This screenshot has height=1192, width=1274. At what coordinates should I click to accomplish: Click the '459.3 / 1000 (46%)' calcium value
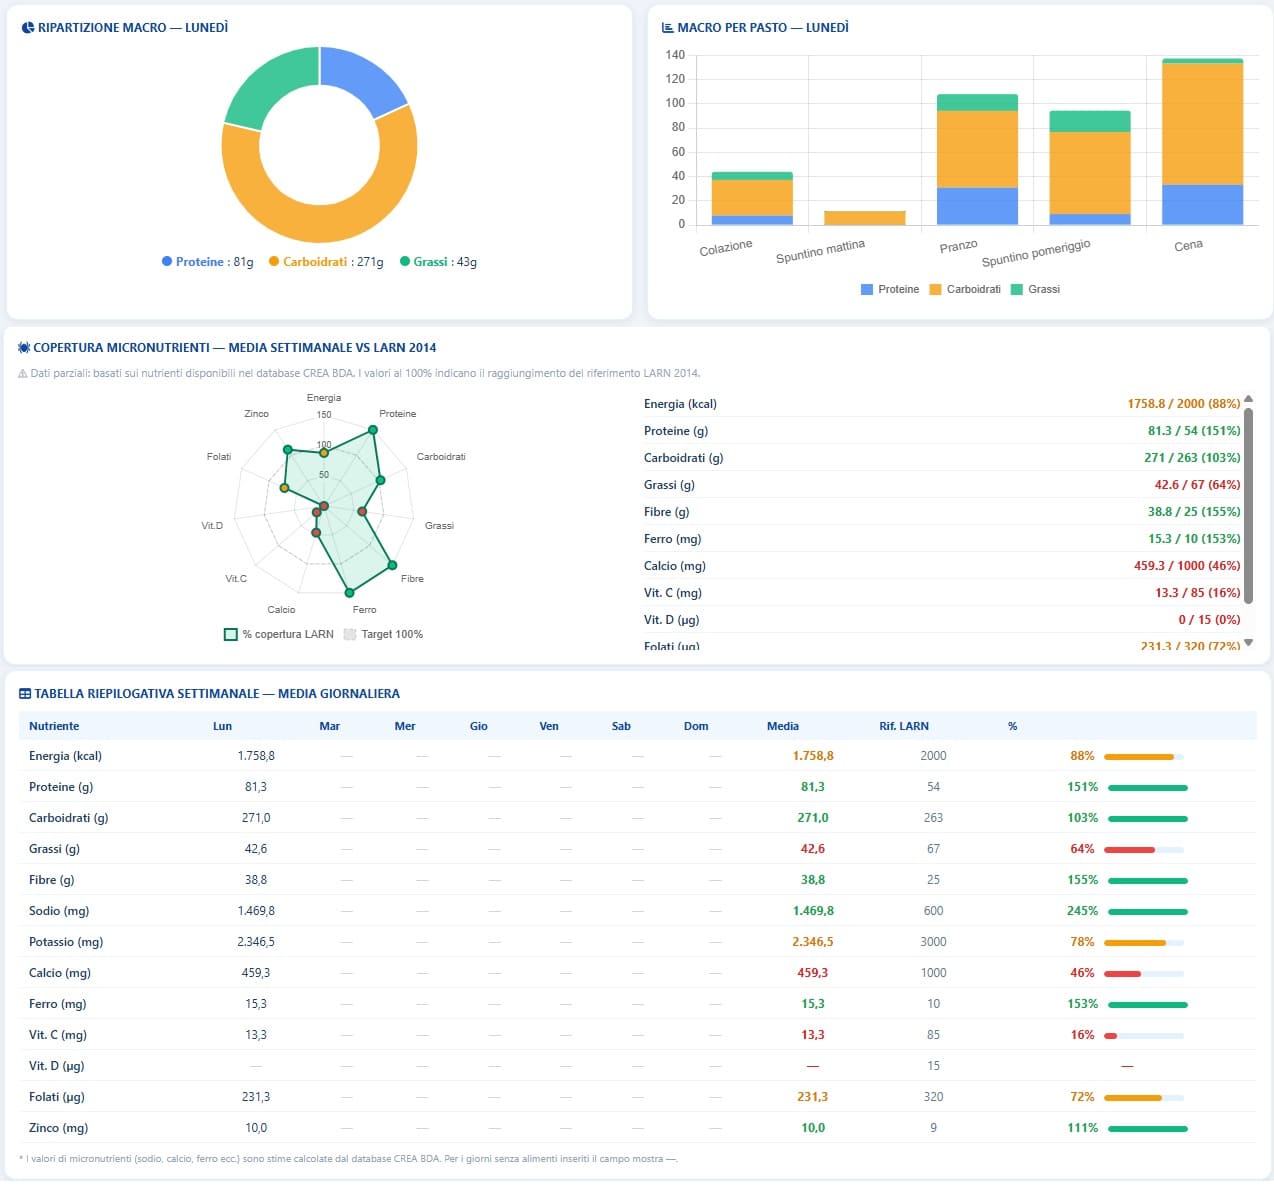pos(1187,566)
